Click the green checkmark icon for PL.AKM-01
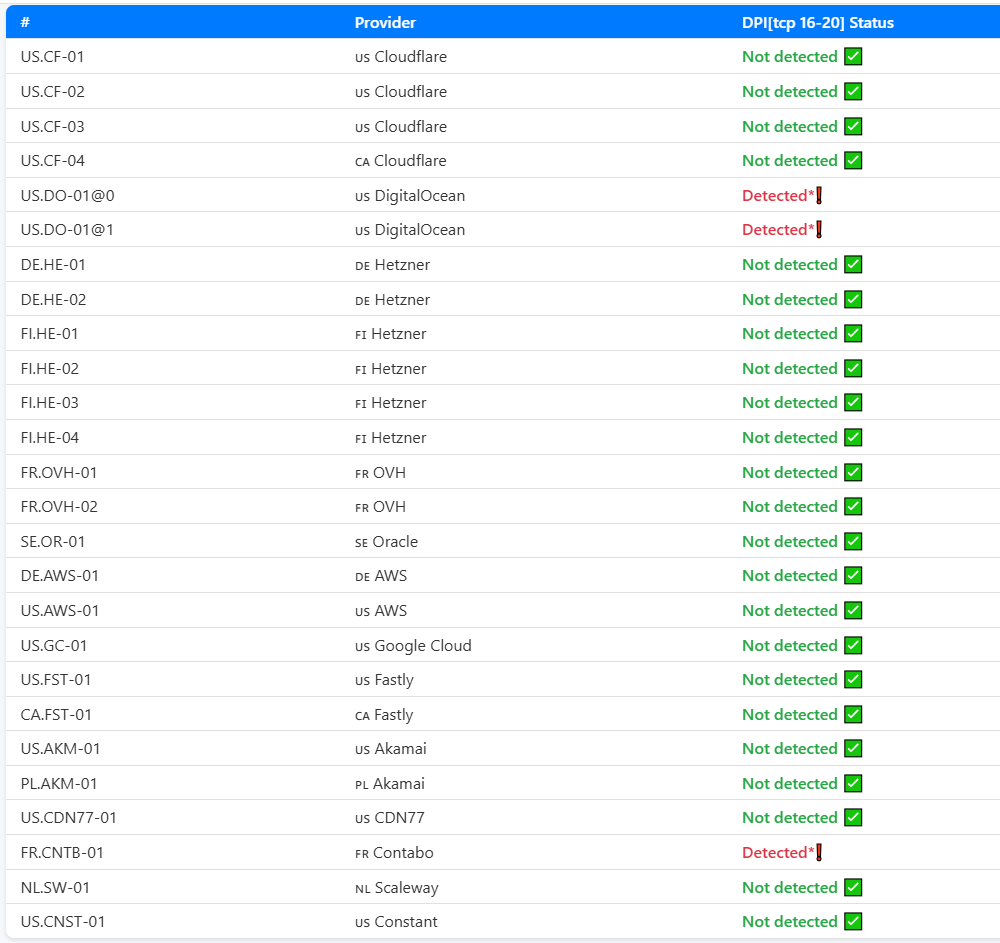Screen dimensions: 1000x943 pos(853,783)
